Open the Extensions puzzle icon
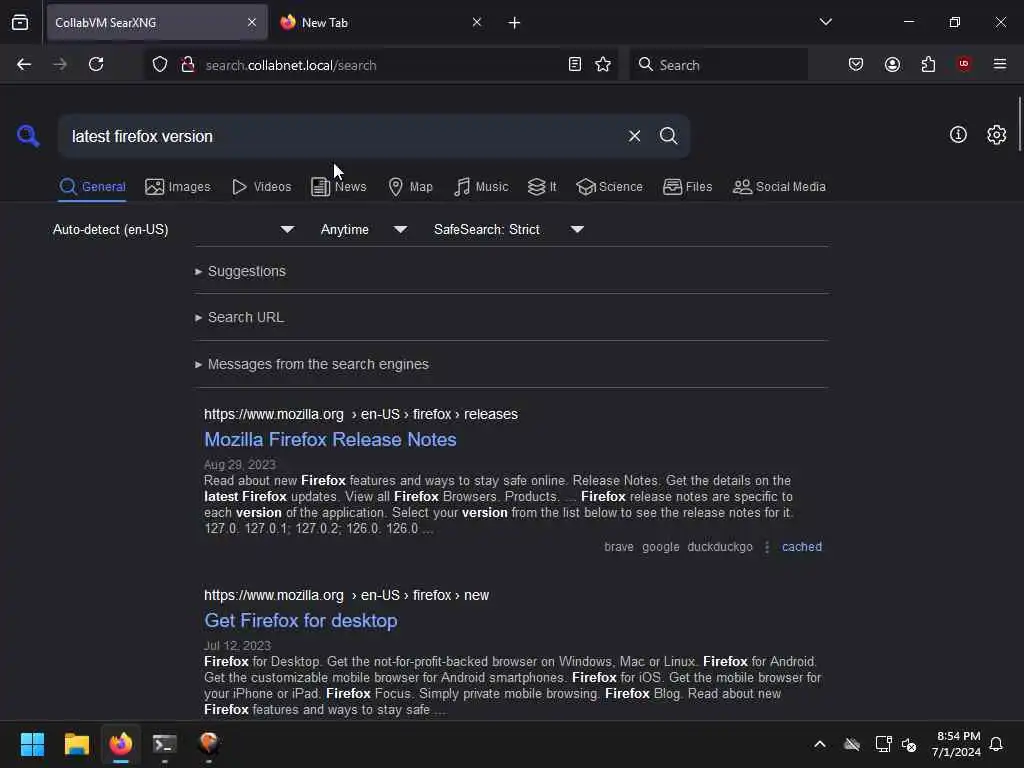1024x768 pixels. point(928,65)
